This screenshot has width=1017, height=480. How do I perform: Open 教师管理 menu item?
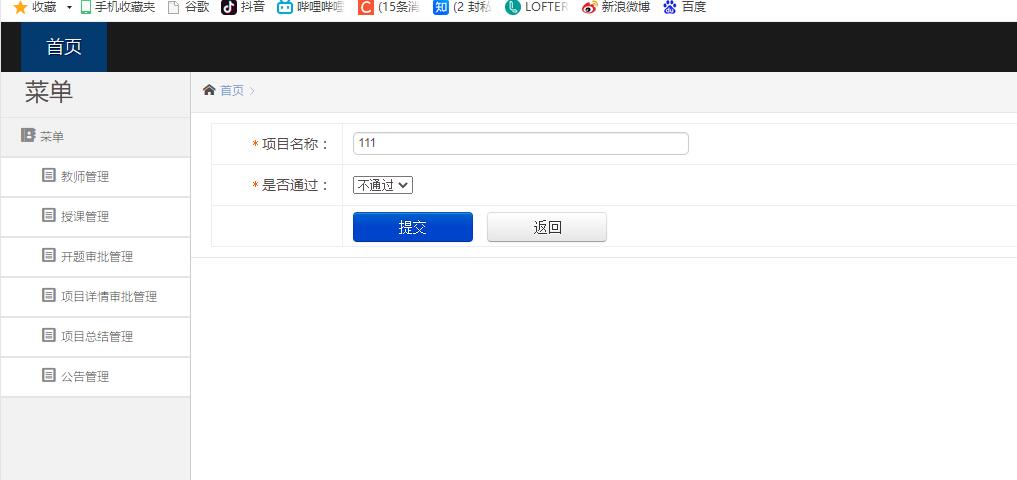pyautogui.click(x=95, y=176)
